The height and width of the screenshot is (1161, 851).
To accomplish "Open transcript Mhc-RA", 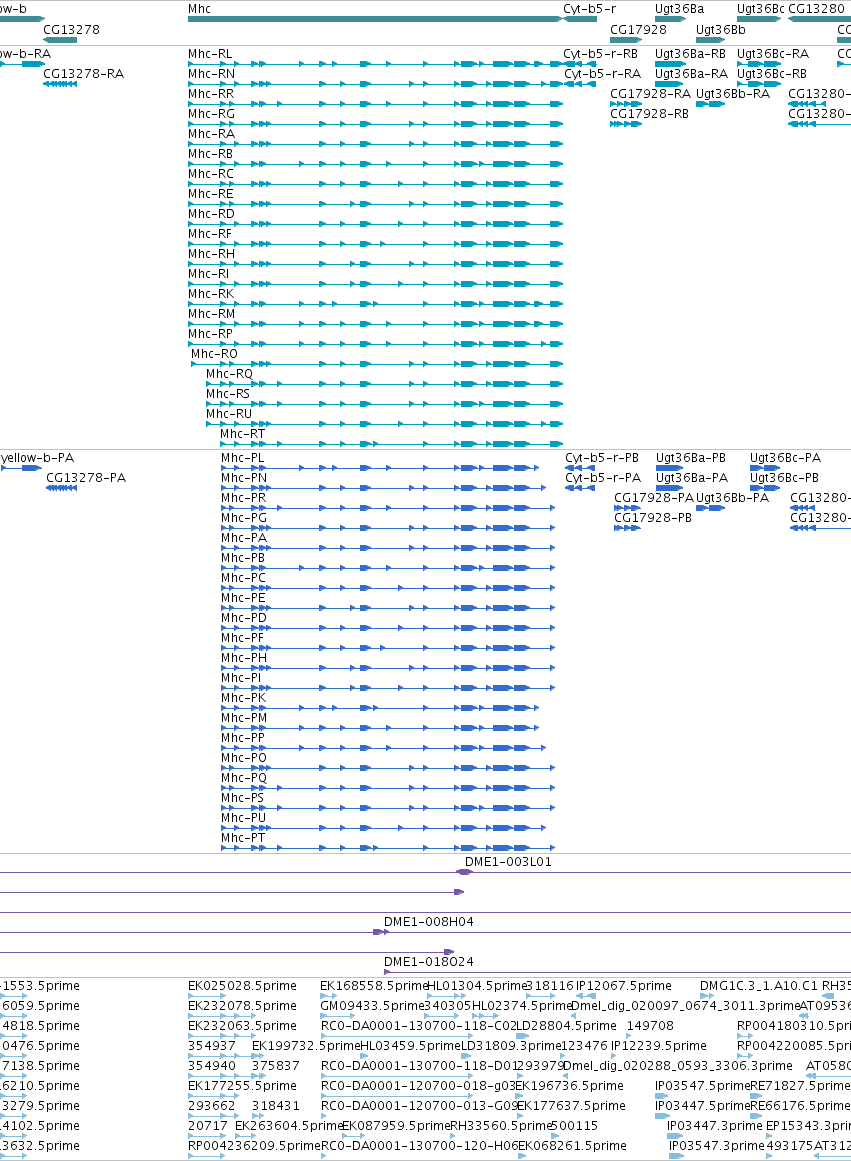I will click(x=211, y=134).
